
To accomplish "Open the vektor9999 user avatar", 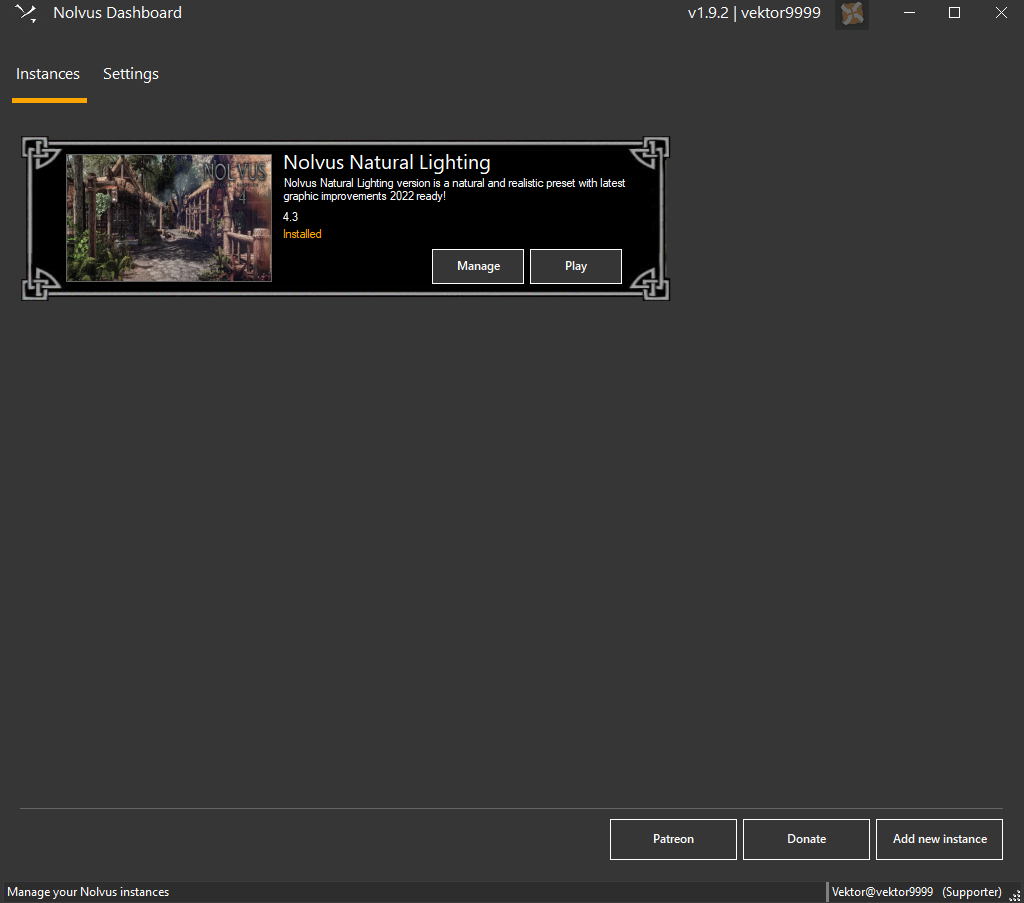I will (x=852, y=14).
